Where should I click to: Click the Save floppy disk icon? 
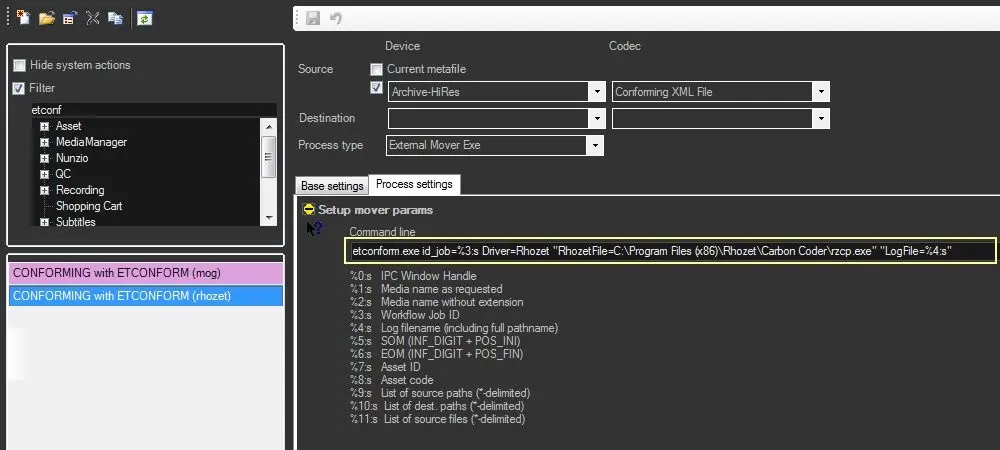[x=313, y=18]
